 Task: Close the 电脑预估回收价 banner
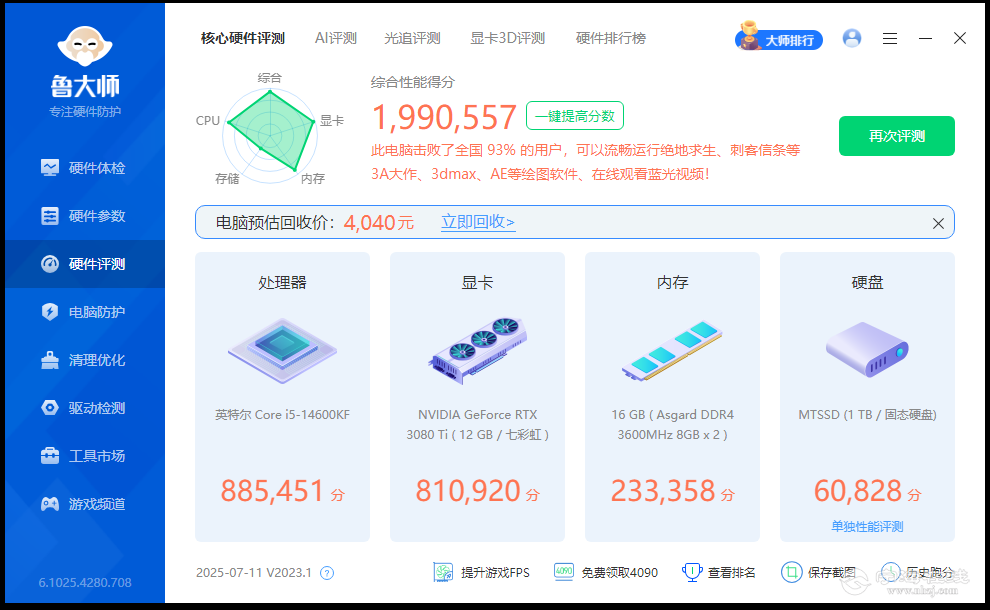point(938,224)
